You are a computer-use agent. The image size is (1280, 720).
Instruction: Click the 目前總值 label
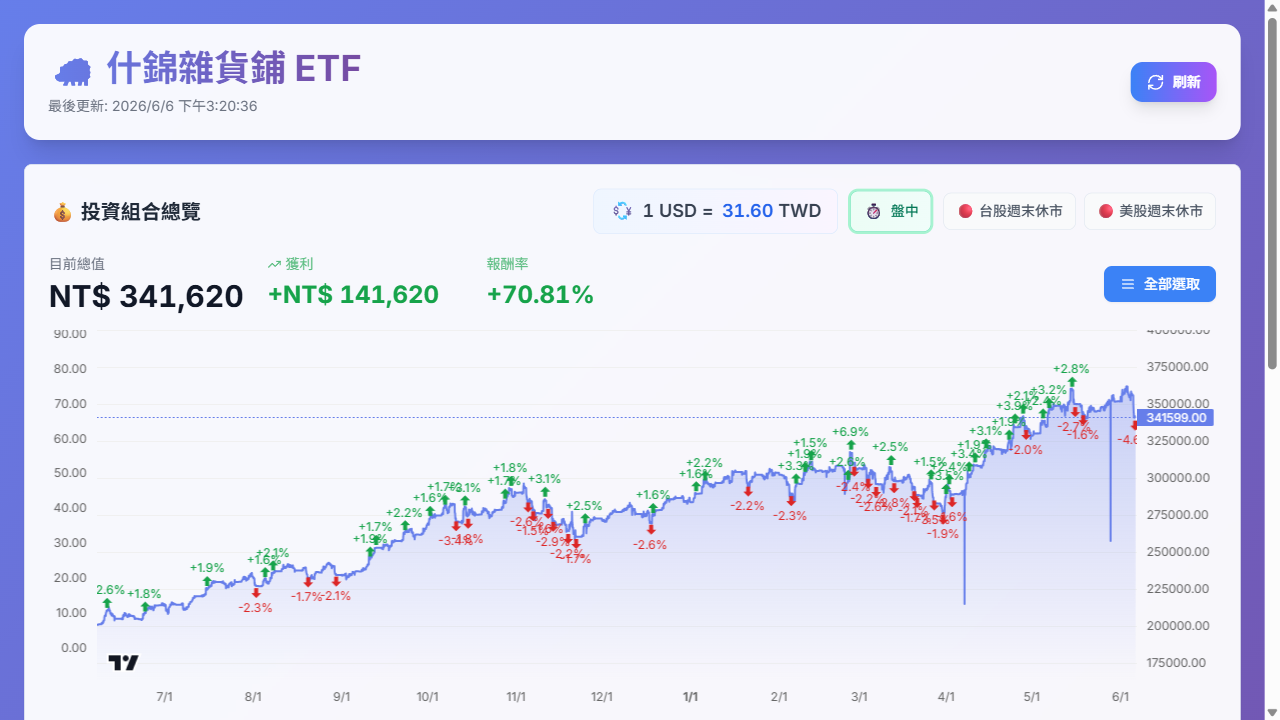[x=77, y=264]
